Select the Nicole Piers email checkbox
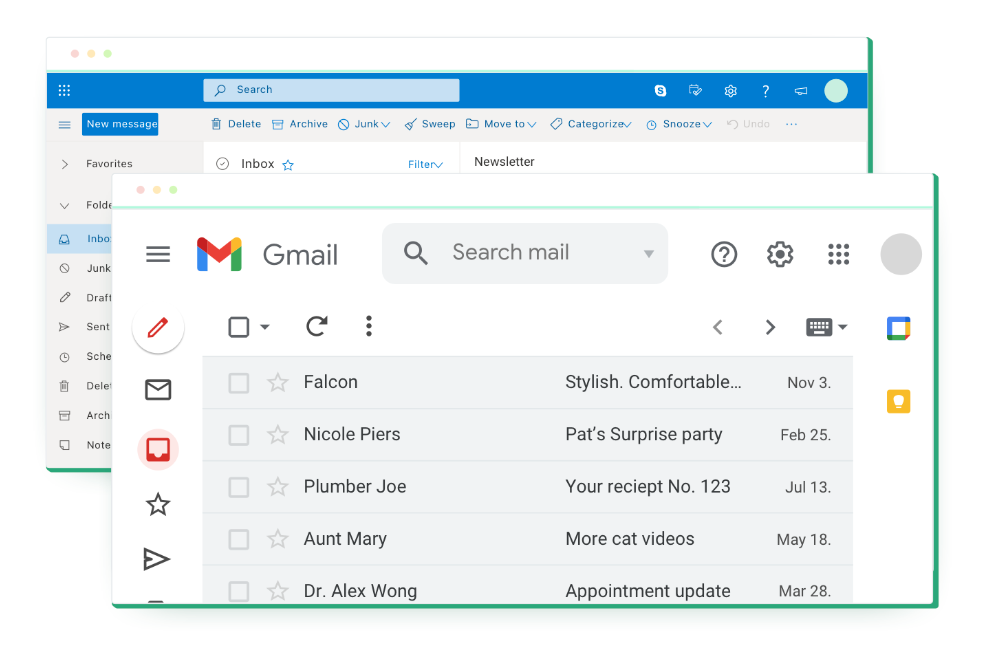 [x=239, y=435]
